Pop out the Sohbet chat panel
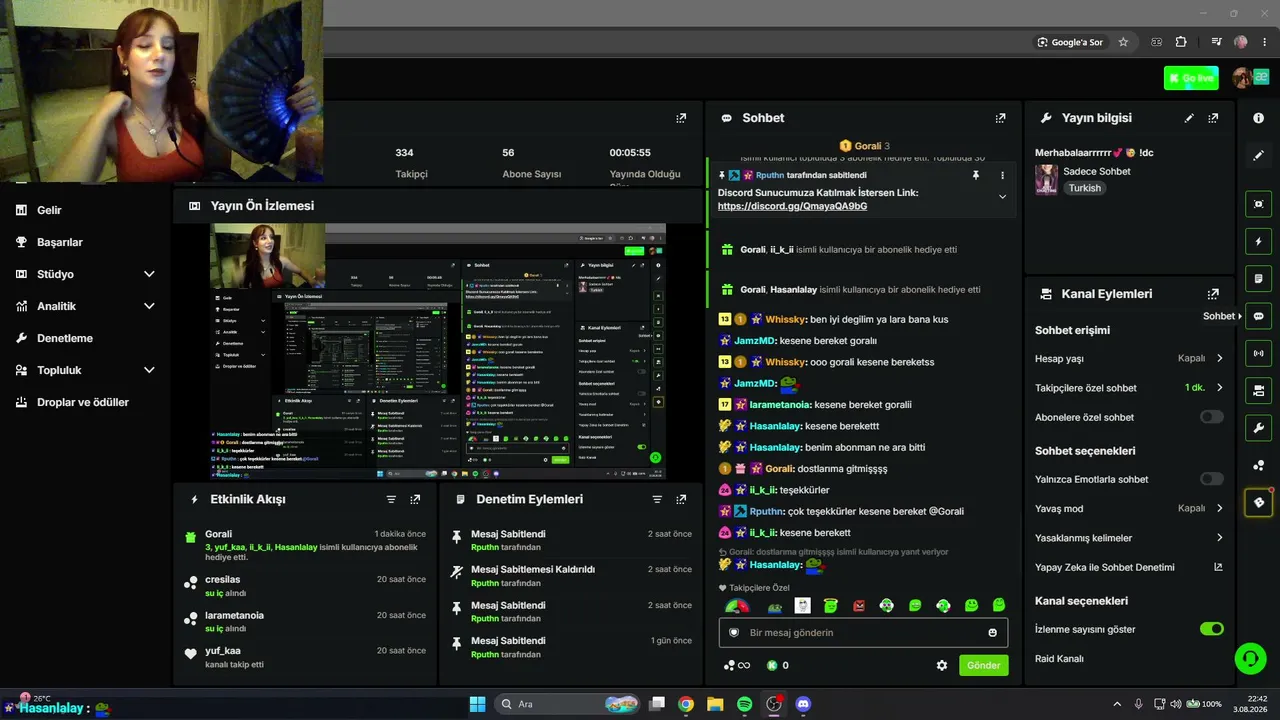Viewport: 1280px width, 720px height. (x=1000, y=118)
